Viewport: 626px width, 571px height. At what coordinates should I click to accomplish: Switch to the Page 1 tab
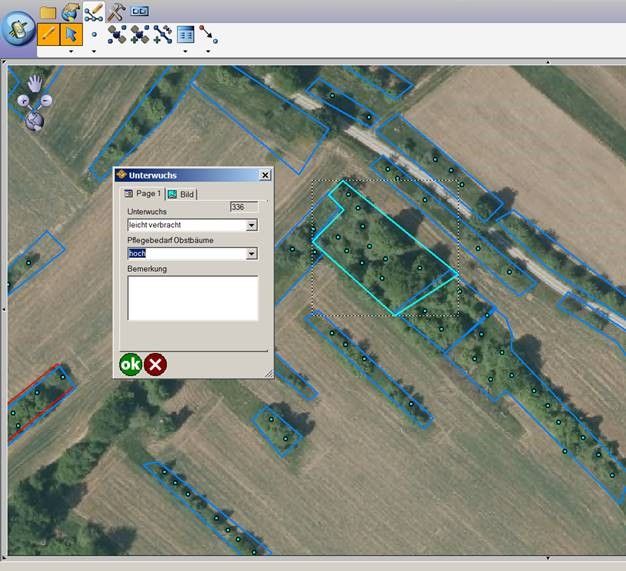pyautogui.click(x=143, y=194)
